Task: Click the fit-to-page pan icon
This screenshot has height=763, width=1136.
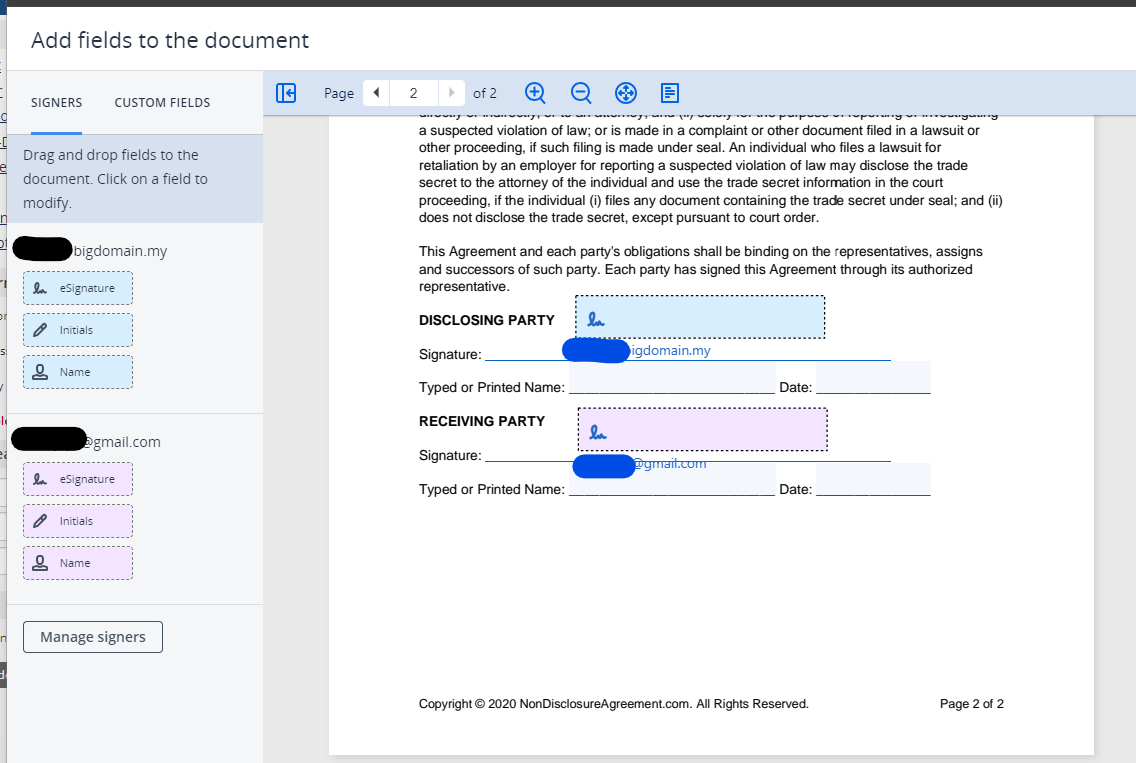Action: click(626, 93)
